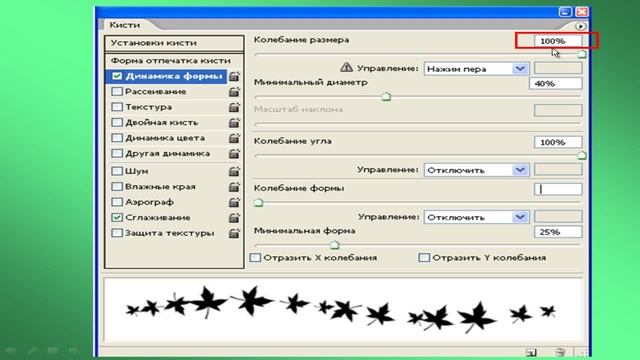Minimize the brushes panel window

(x=565, y=11)
